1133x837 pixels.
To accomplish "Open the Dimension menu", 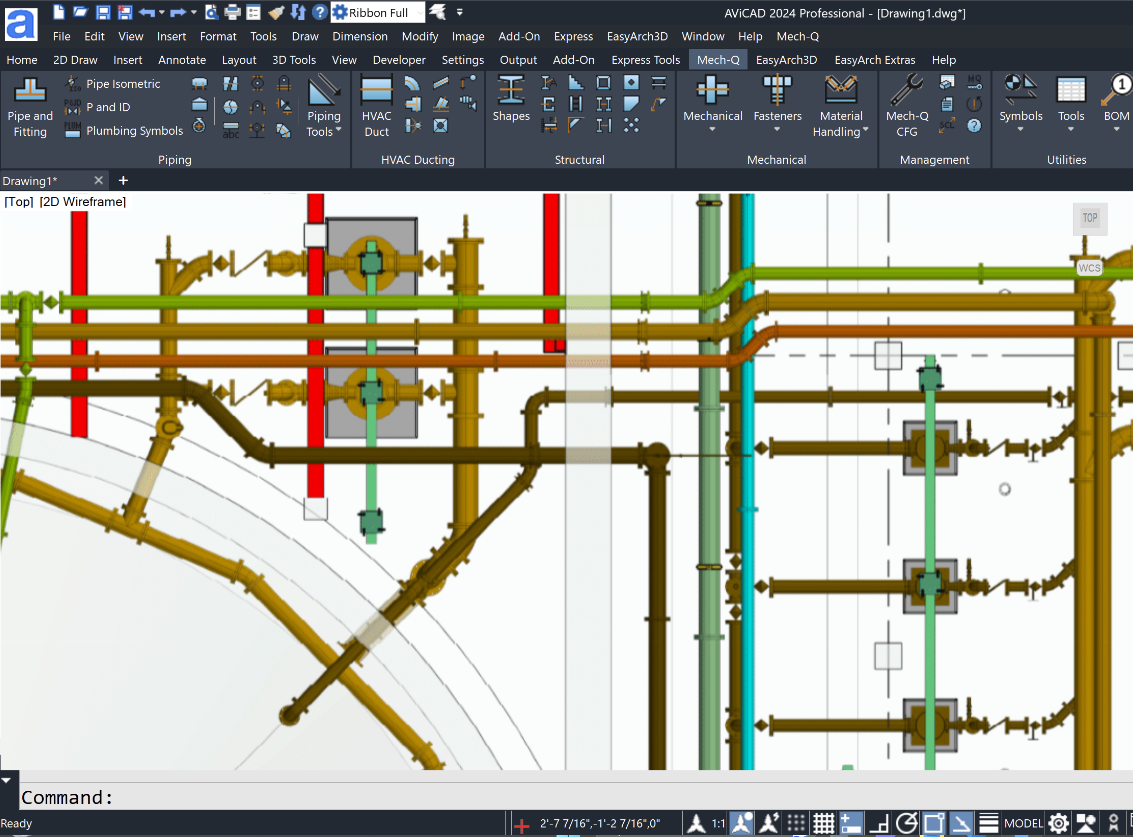I will click(x=360, y=36).
